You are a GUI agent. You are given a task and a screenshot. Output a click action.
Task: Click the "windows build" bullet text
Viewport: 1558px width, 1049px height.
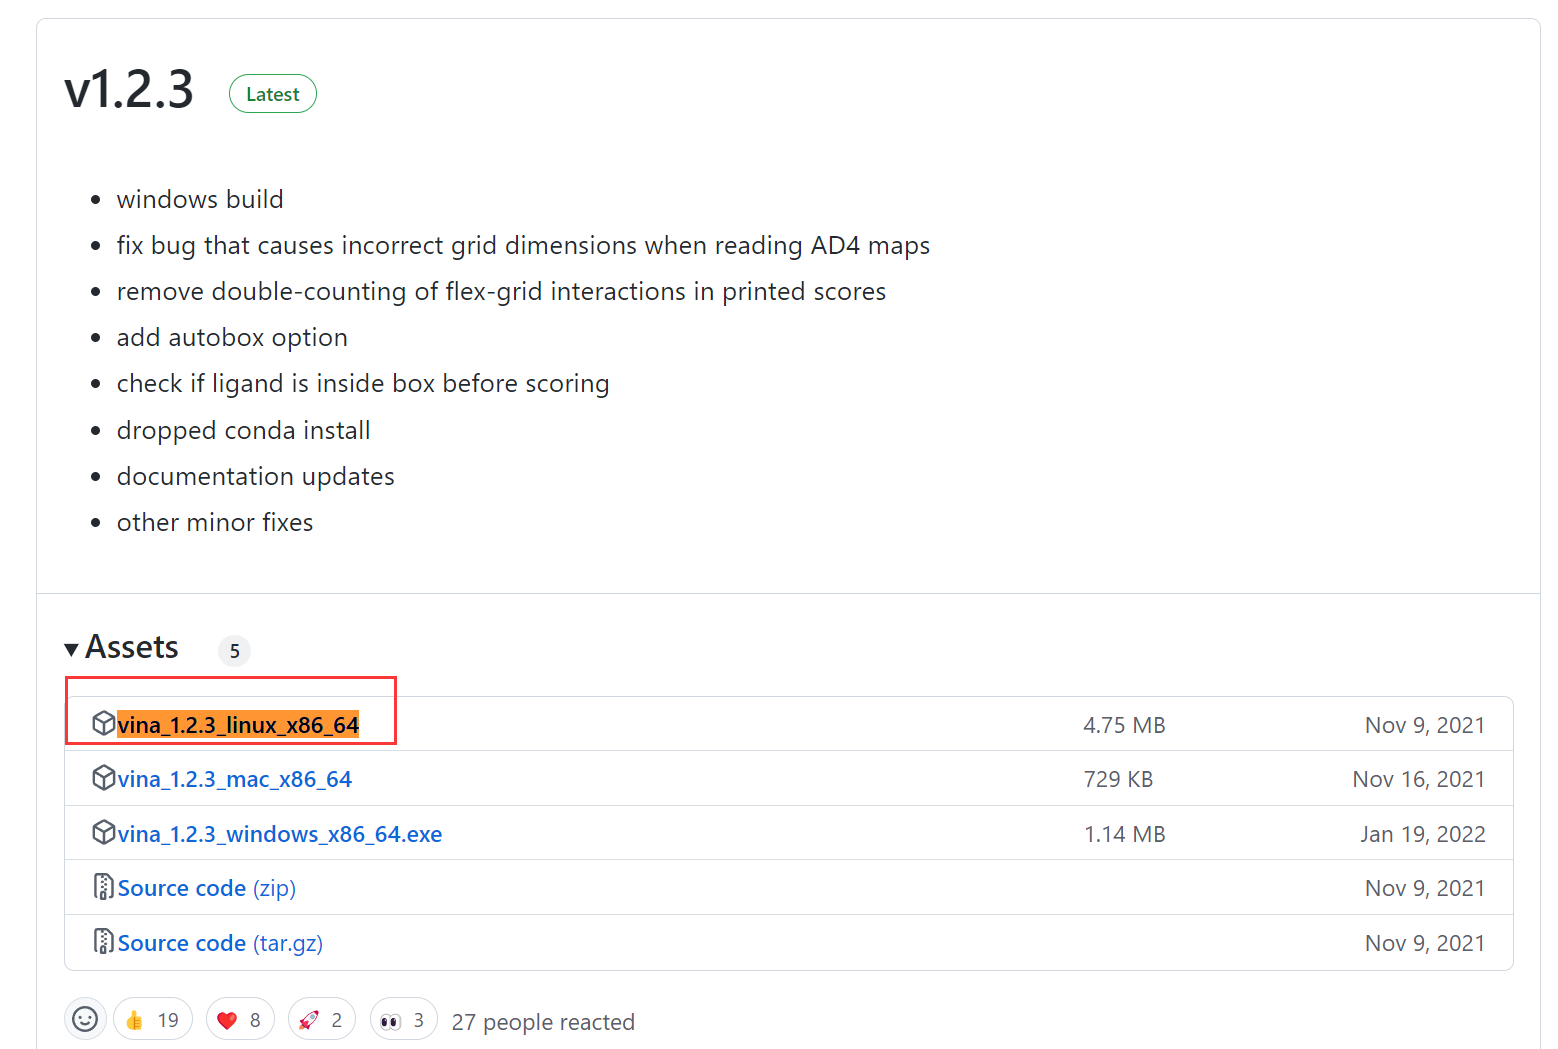(x=200, y=199)
